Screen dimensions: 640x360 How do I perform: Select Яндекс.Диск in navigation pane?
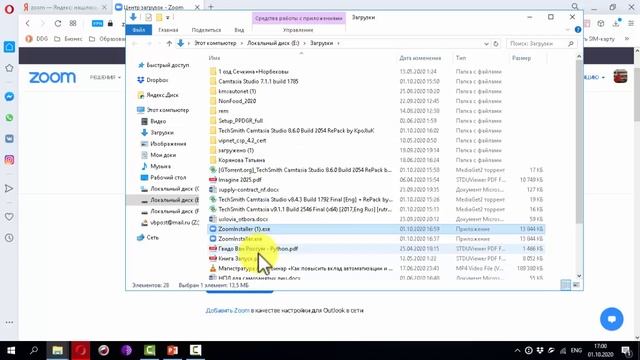[x=158, y=95]
